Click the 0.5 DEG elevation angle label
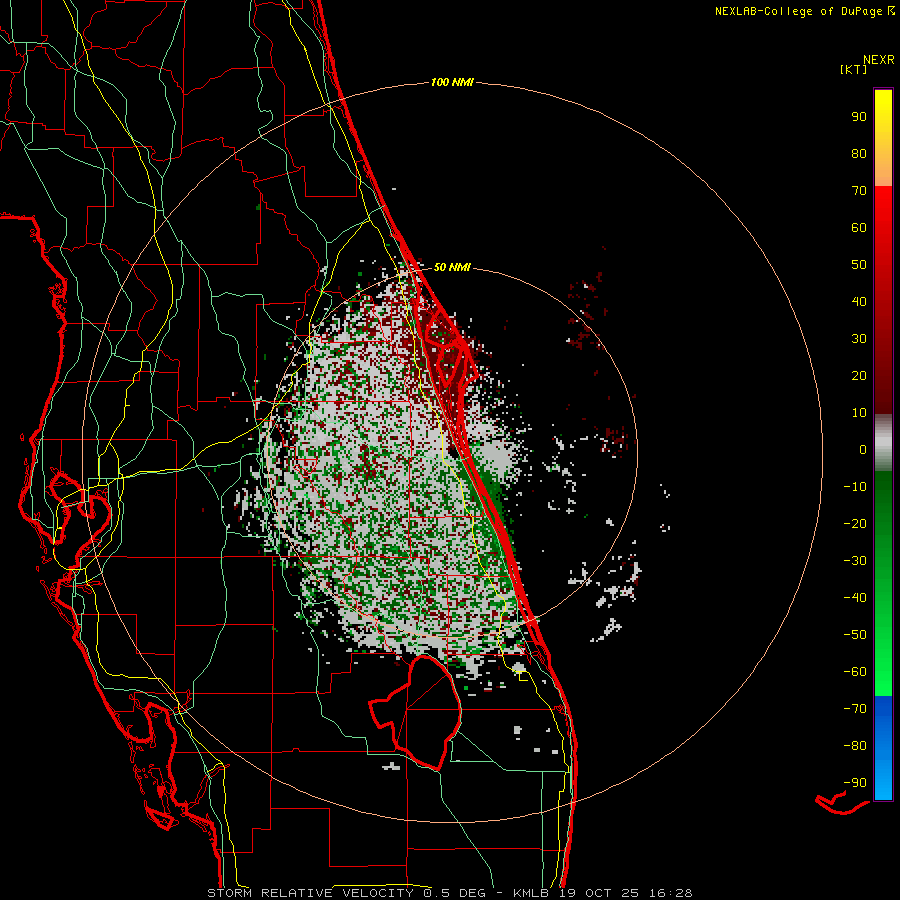The height and width of the screenshot is (900, 900). tap(455, 893)
